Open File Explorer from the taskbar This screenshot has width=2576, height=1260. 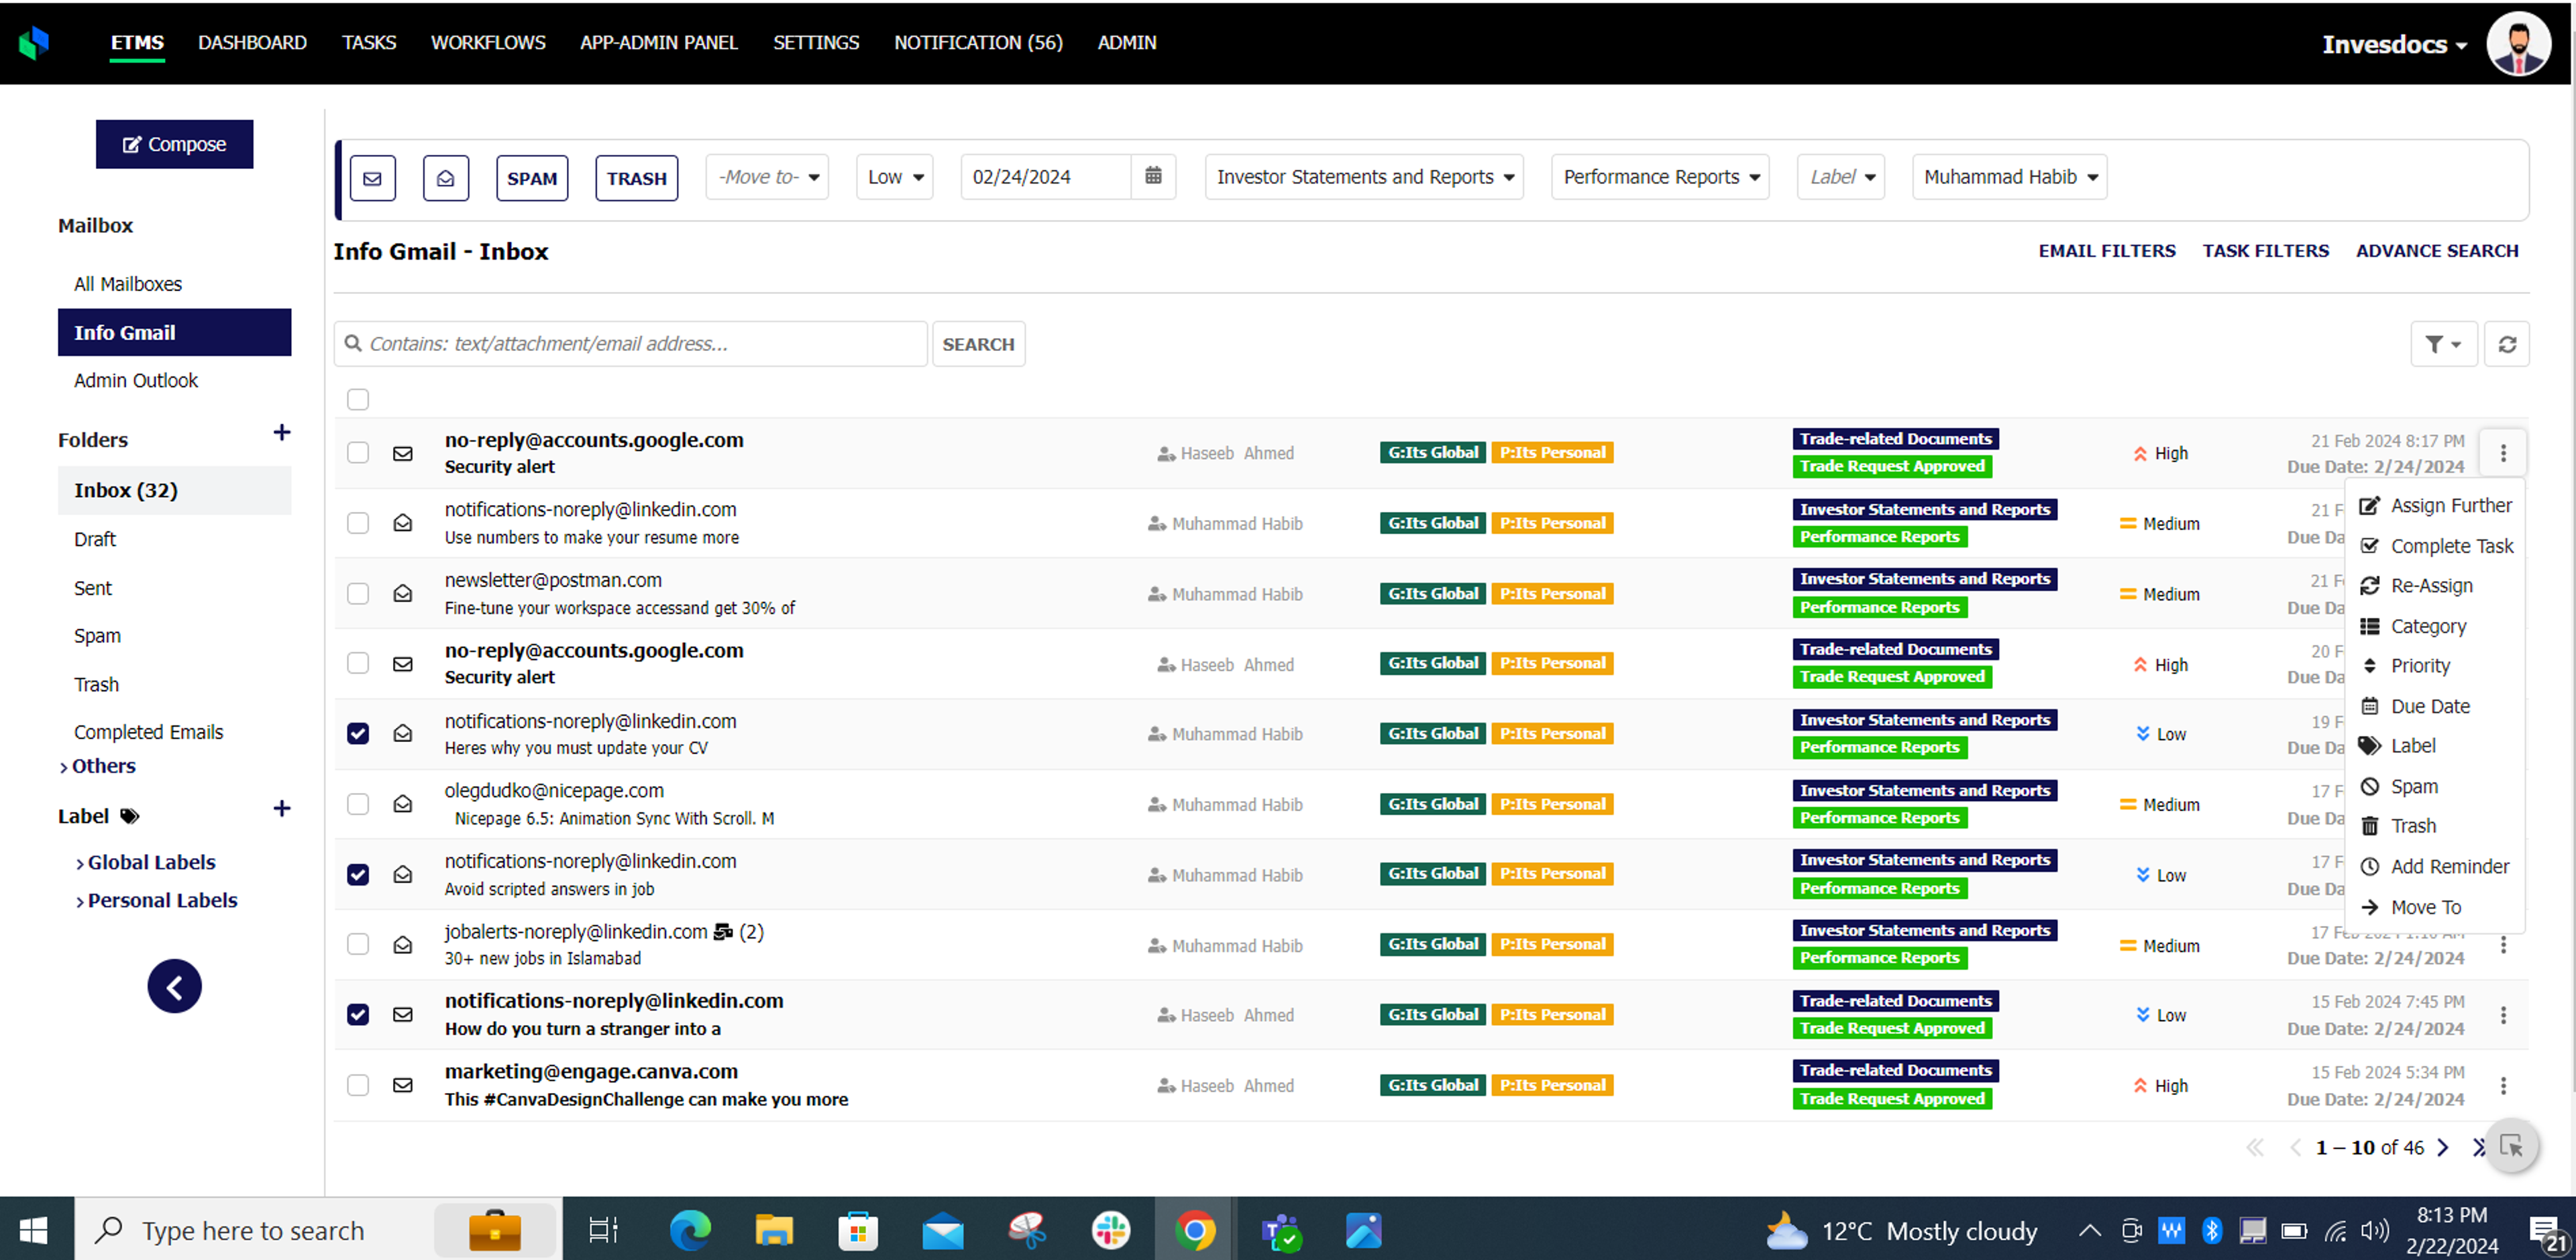click(773, 1230)
